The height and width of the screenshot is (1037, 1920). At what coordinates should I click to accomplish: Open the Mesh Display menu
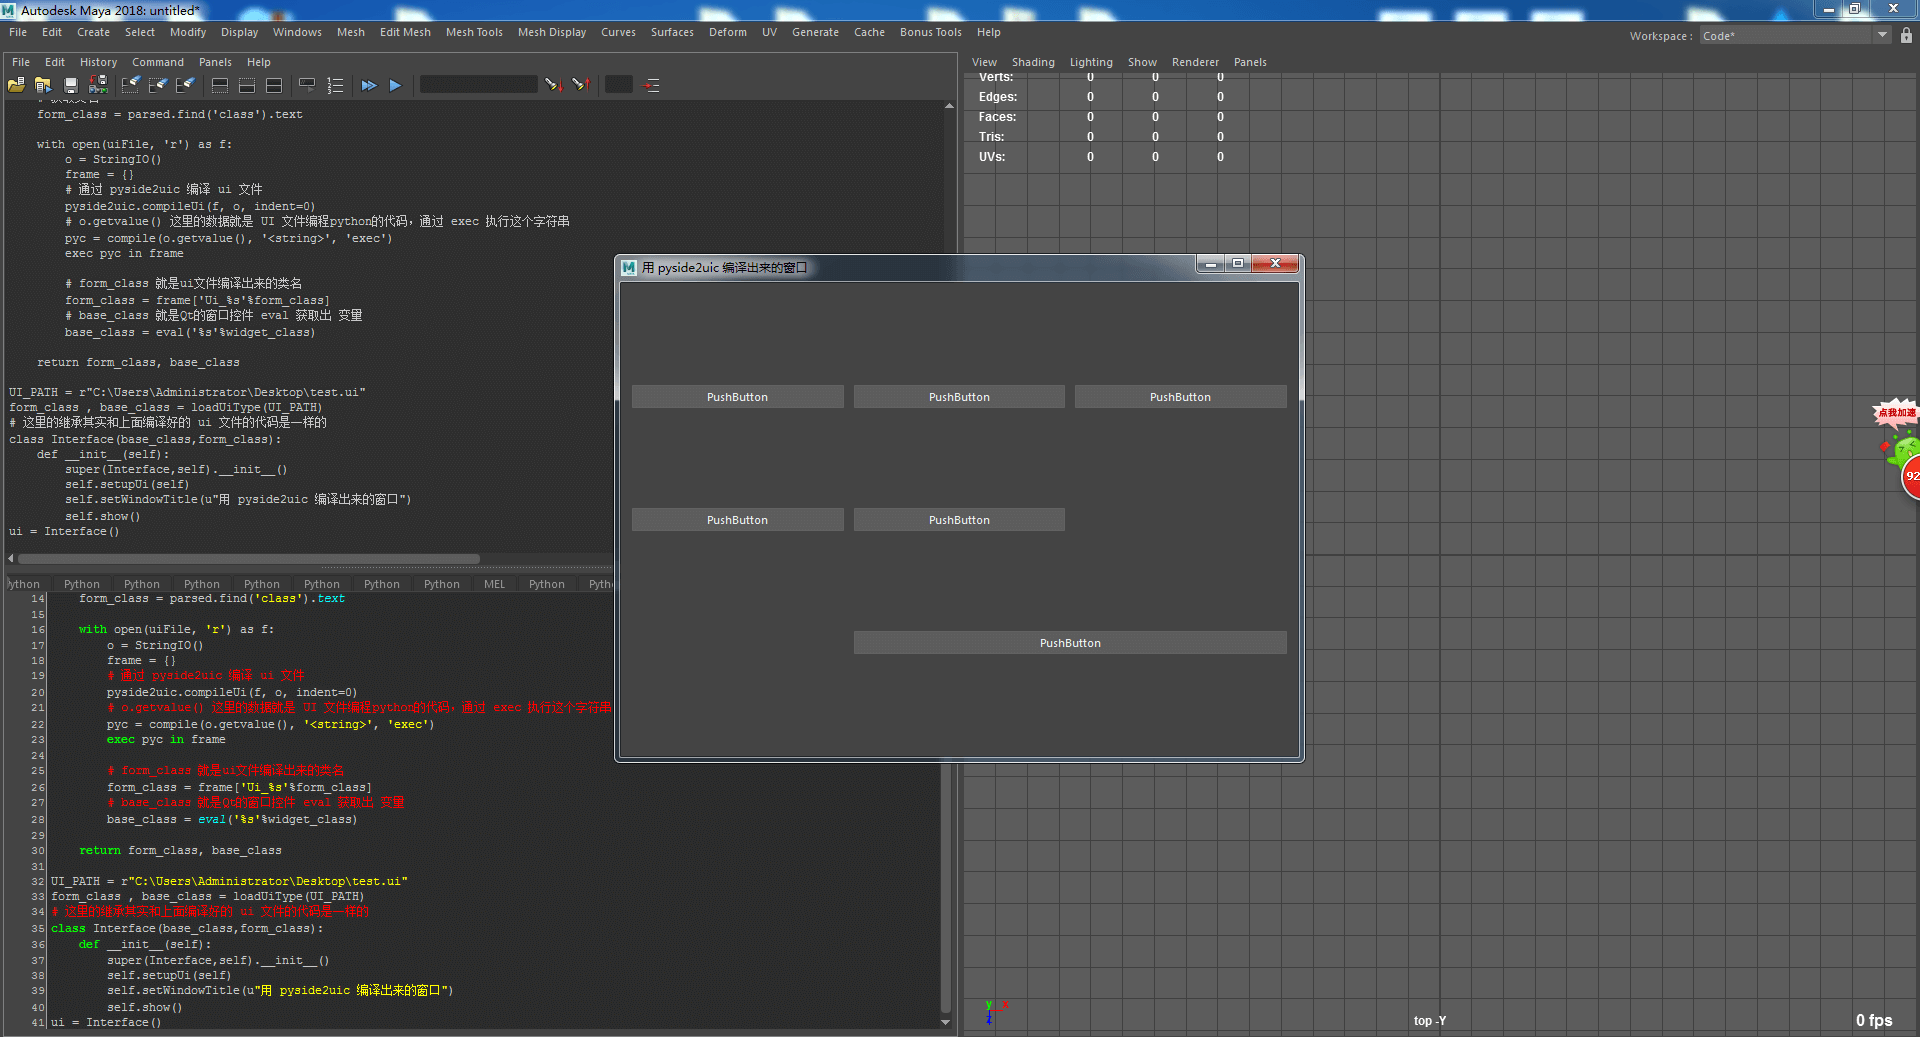tap(552, 32)
